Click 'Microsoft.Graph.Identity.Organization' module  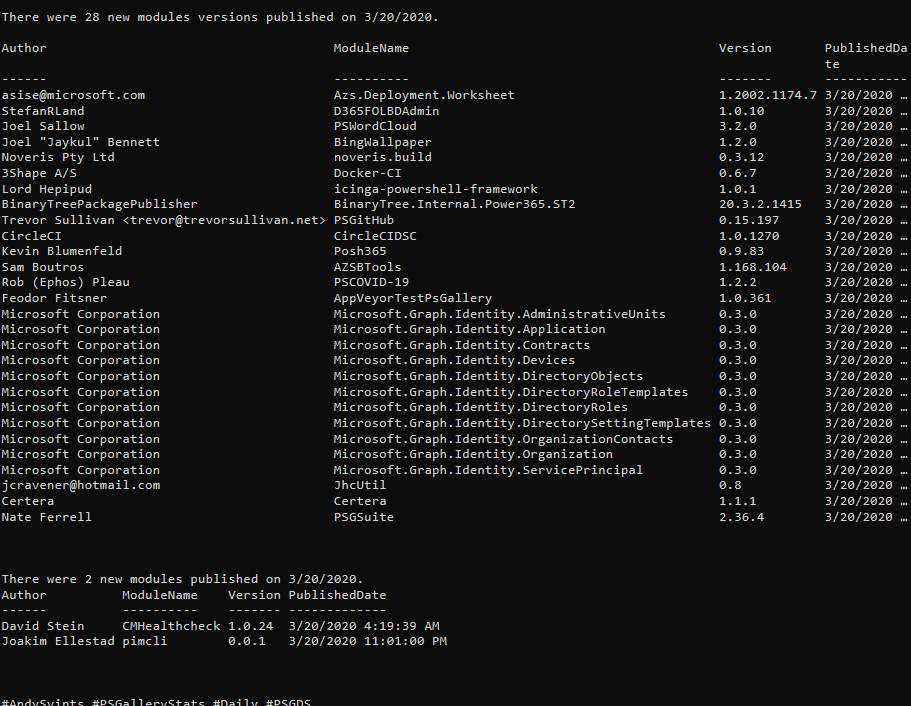473,454
